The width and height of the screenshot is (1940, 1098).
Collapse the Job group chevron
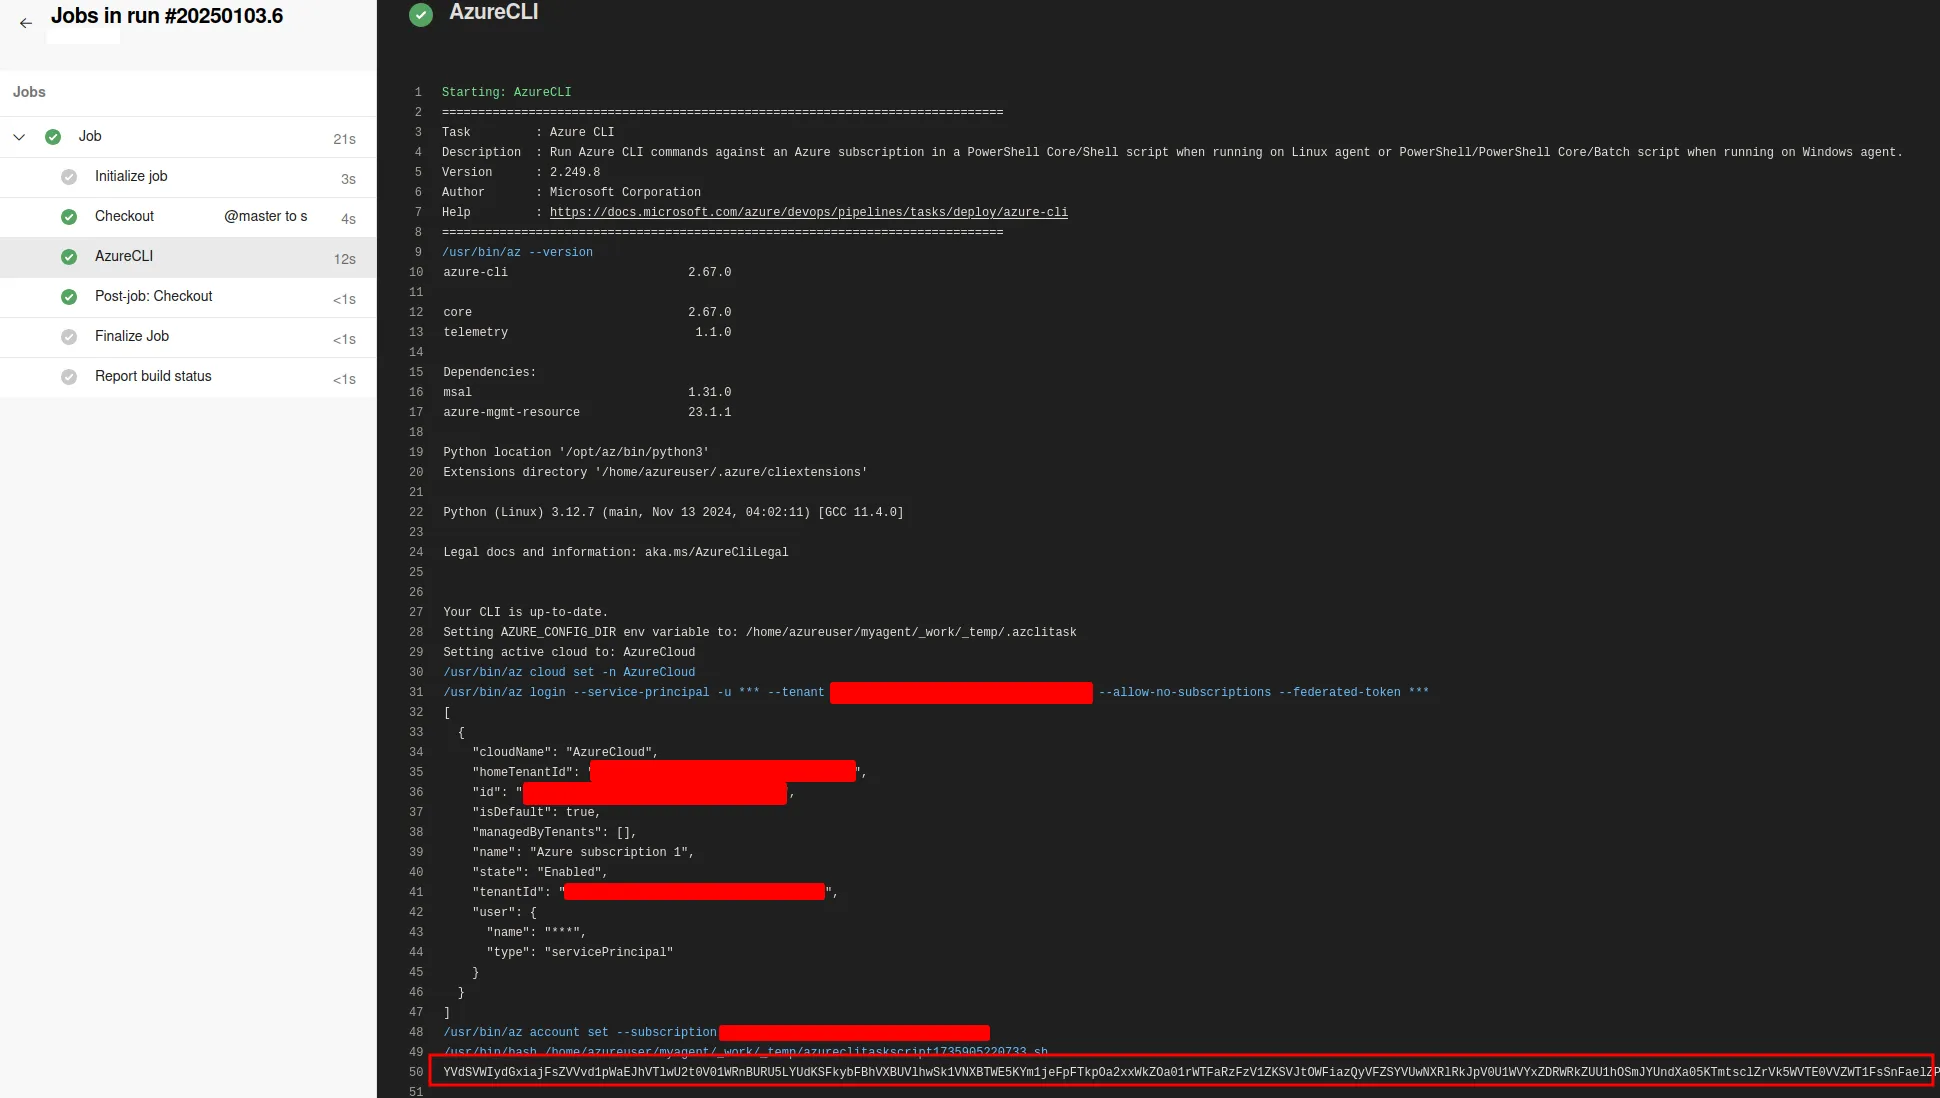pos(19,137)
